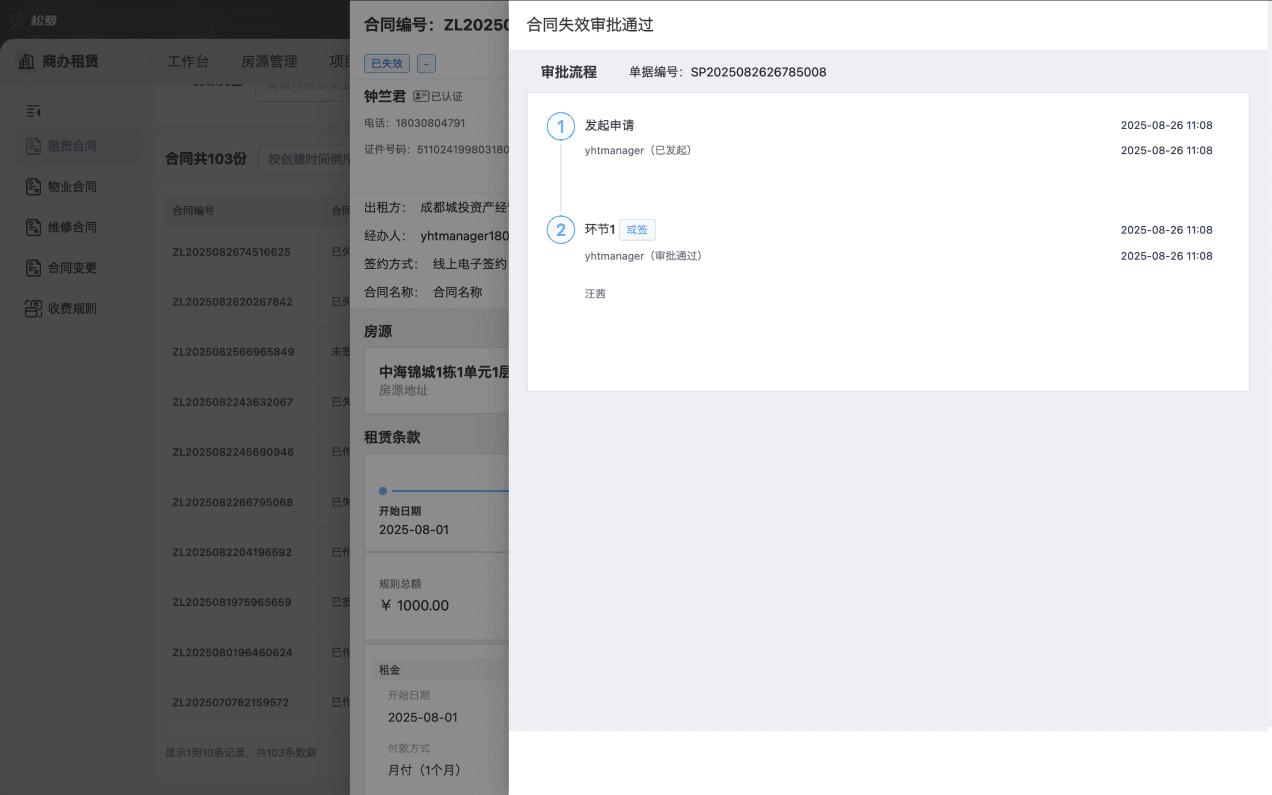Click the 商办租赁 building icon
This screenshot has width=1272, height=795.
[26, 62]
